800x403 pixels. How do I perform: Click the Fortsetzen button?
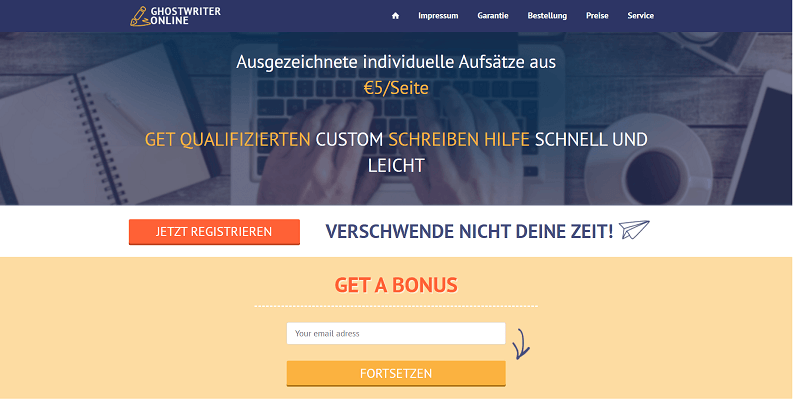coord(396,373)
